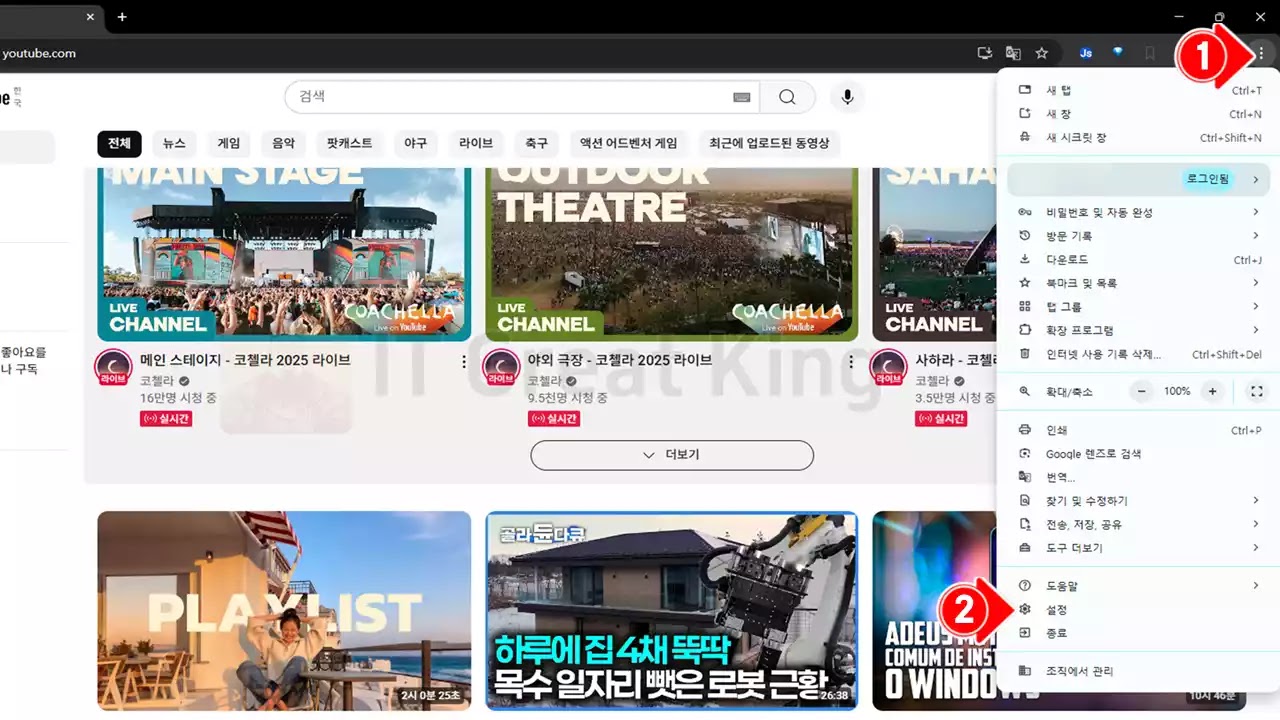Toggle fullscreen icon in zoom row
Image resolution: width=1280 pixels, height=720 pixels.
coord(1257,392)
